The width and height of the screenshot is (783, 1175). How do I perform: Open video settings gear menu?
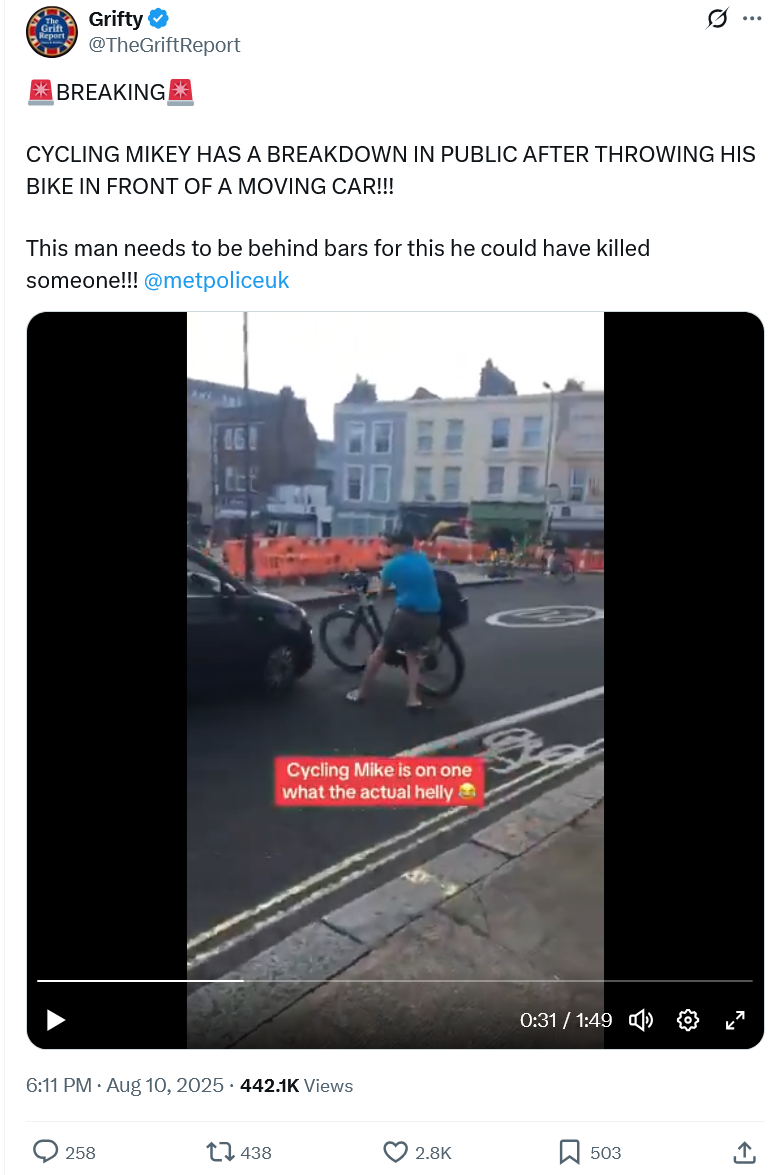point(688,1020)
